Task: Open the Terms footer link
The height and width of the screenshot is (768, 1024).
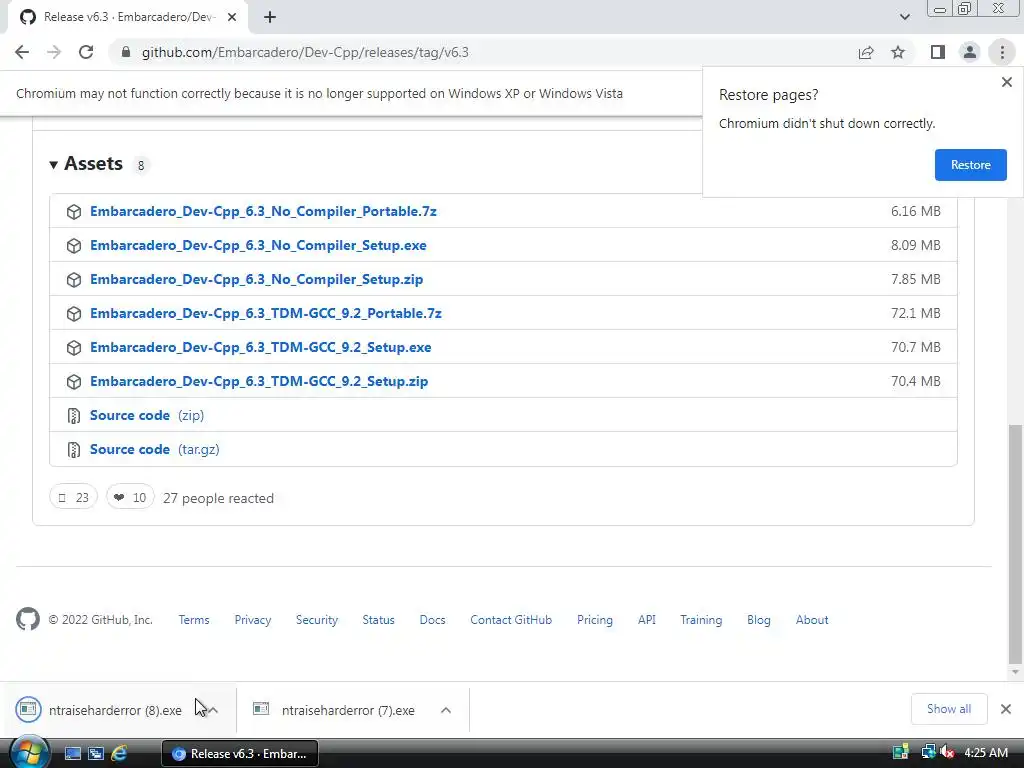Action: tap(194, 620)
